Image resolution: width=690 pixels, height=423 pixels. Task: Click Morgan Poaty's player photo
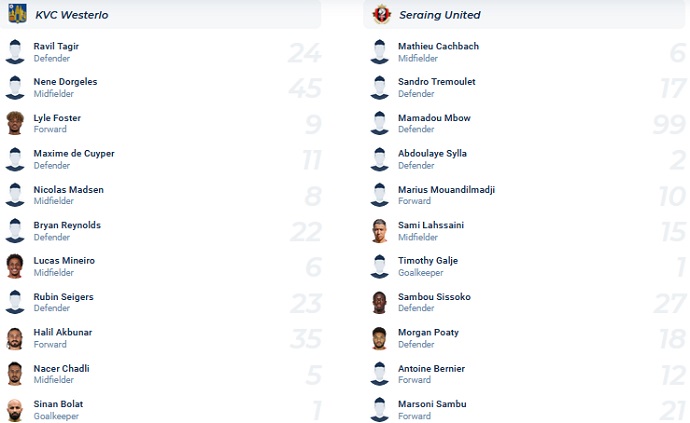pos(379,338)
